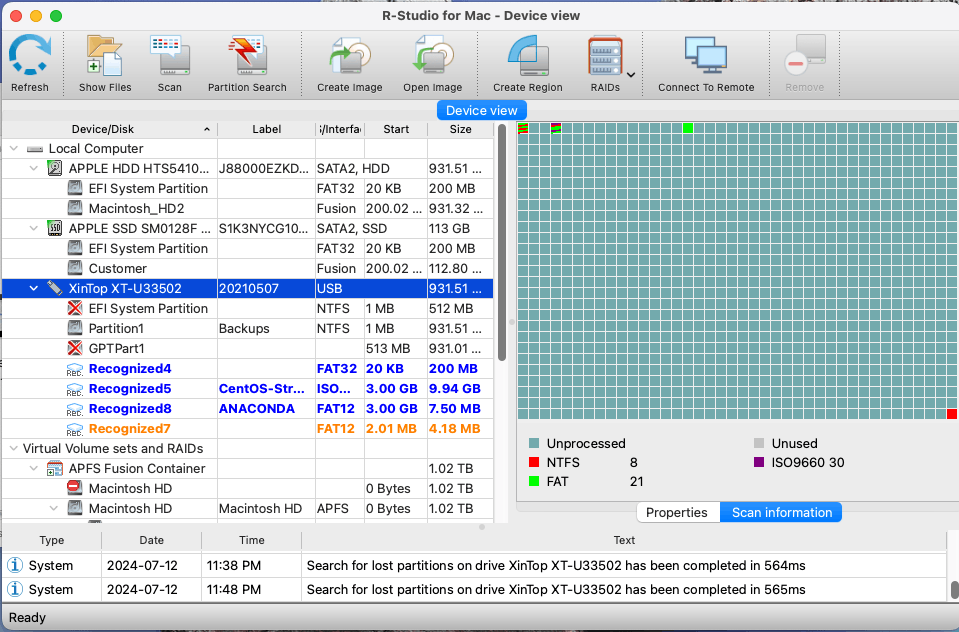Collapse the APFS Fusion Container node
The width and height of the screenshot is (959, 632).
[34, 469]
